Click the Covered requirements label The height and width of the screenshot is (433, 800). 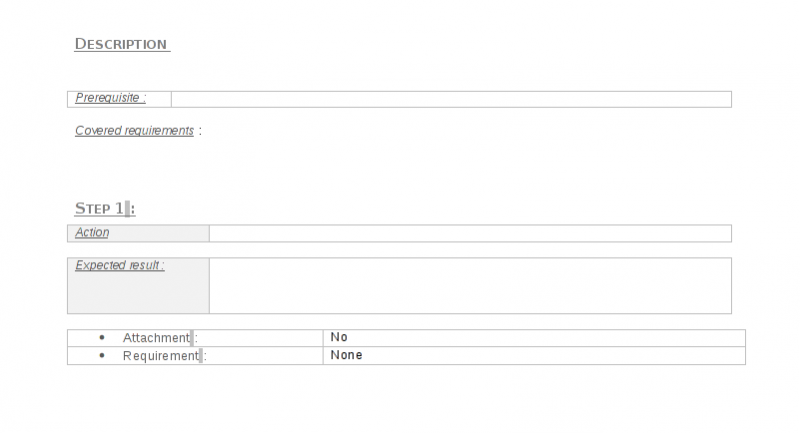pyautogui.click(x=134, y=131)
